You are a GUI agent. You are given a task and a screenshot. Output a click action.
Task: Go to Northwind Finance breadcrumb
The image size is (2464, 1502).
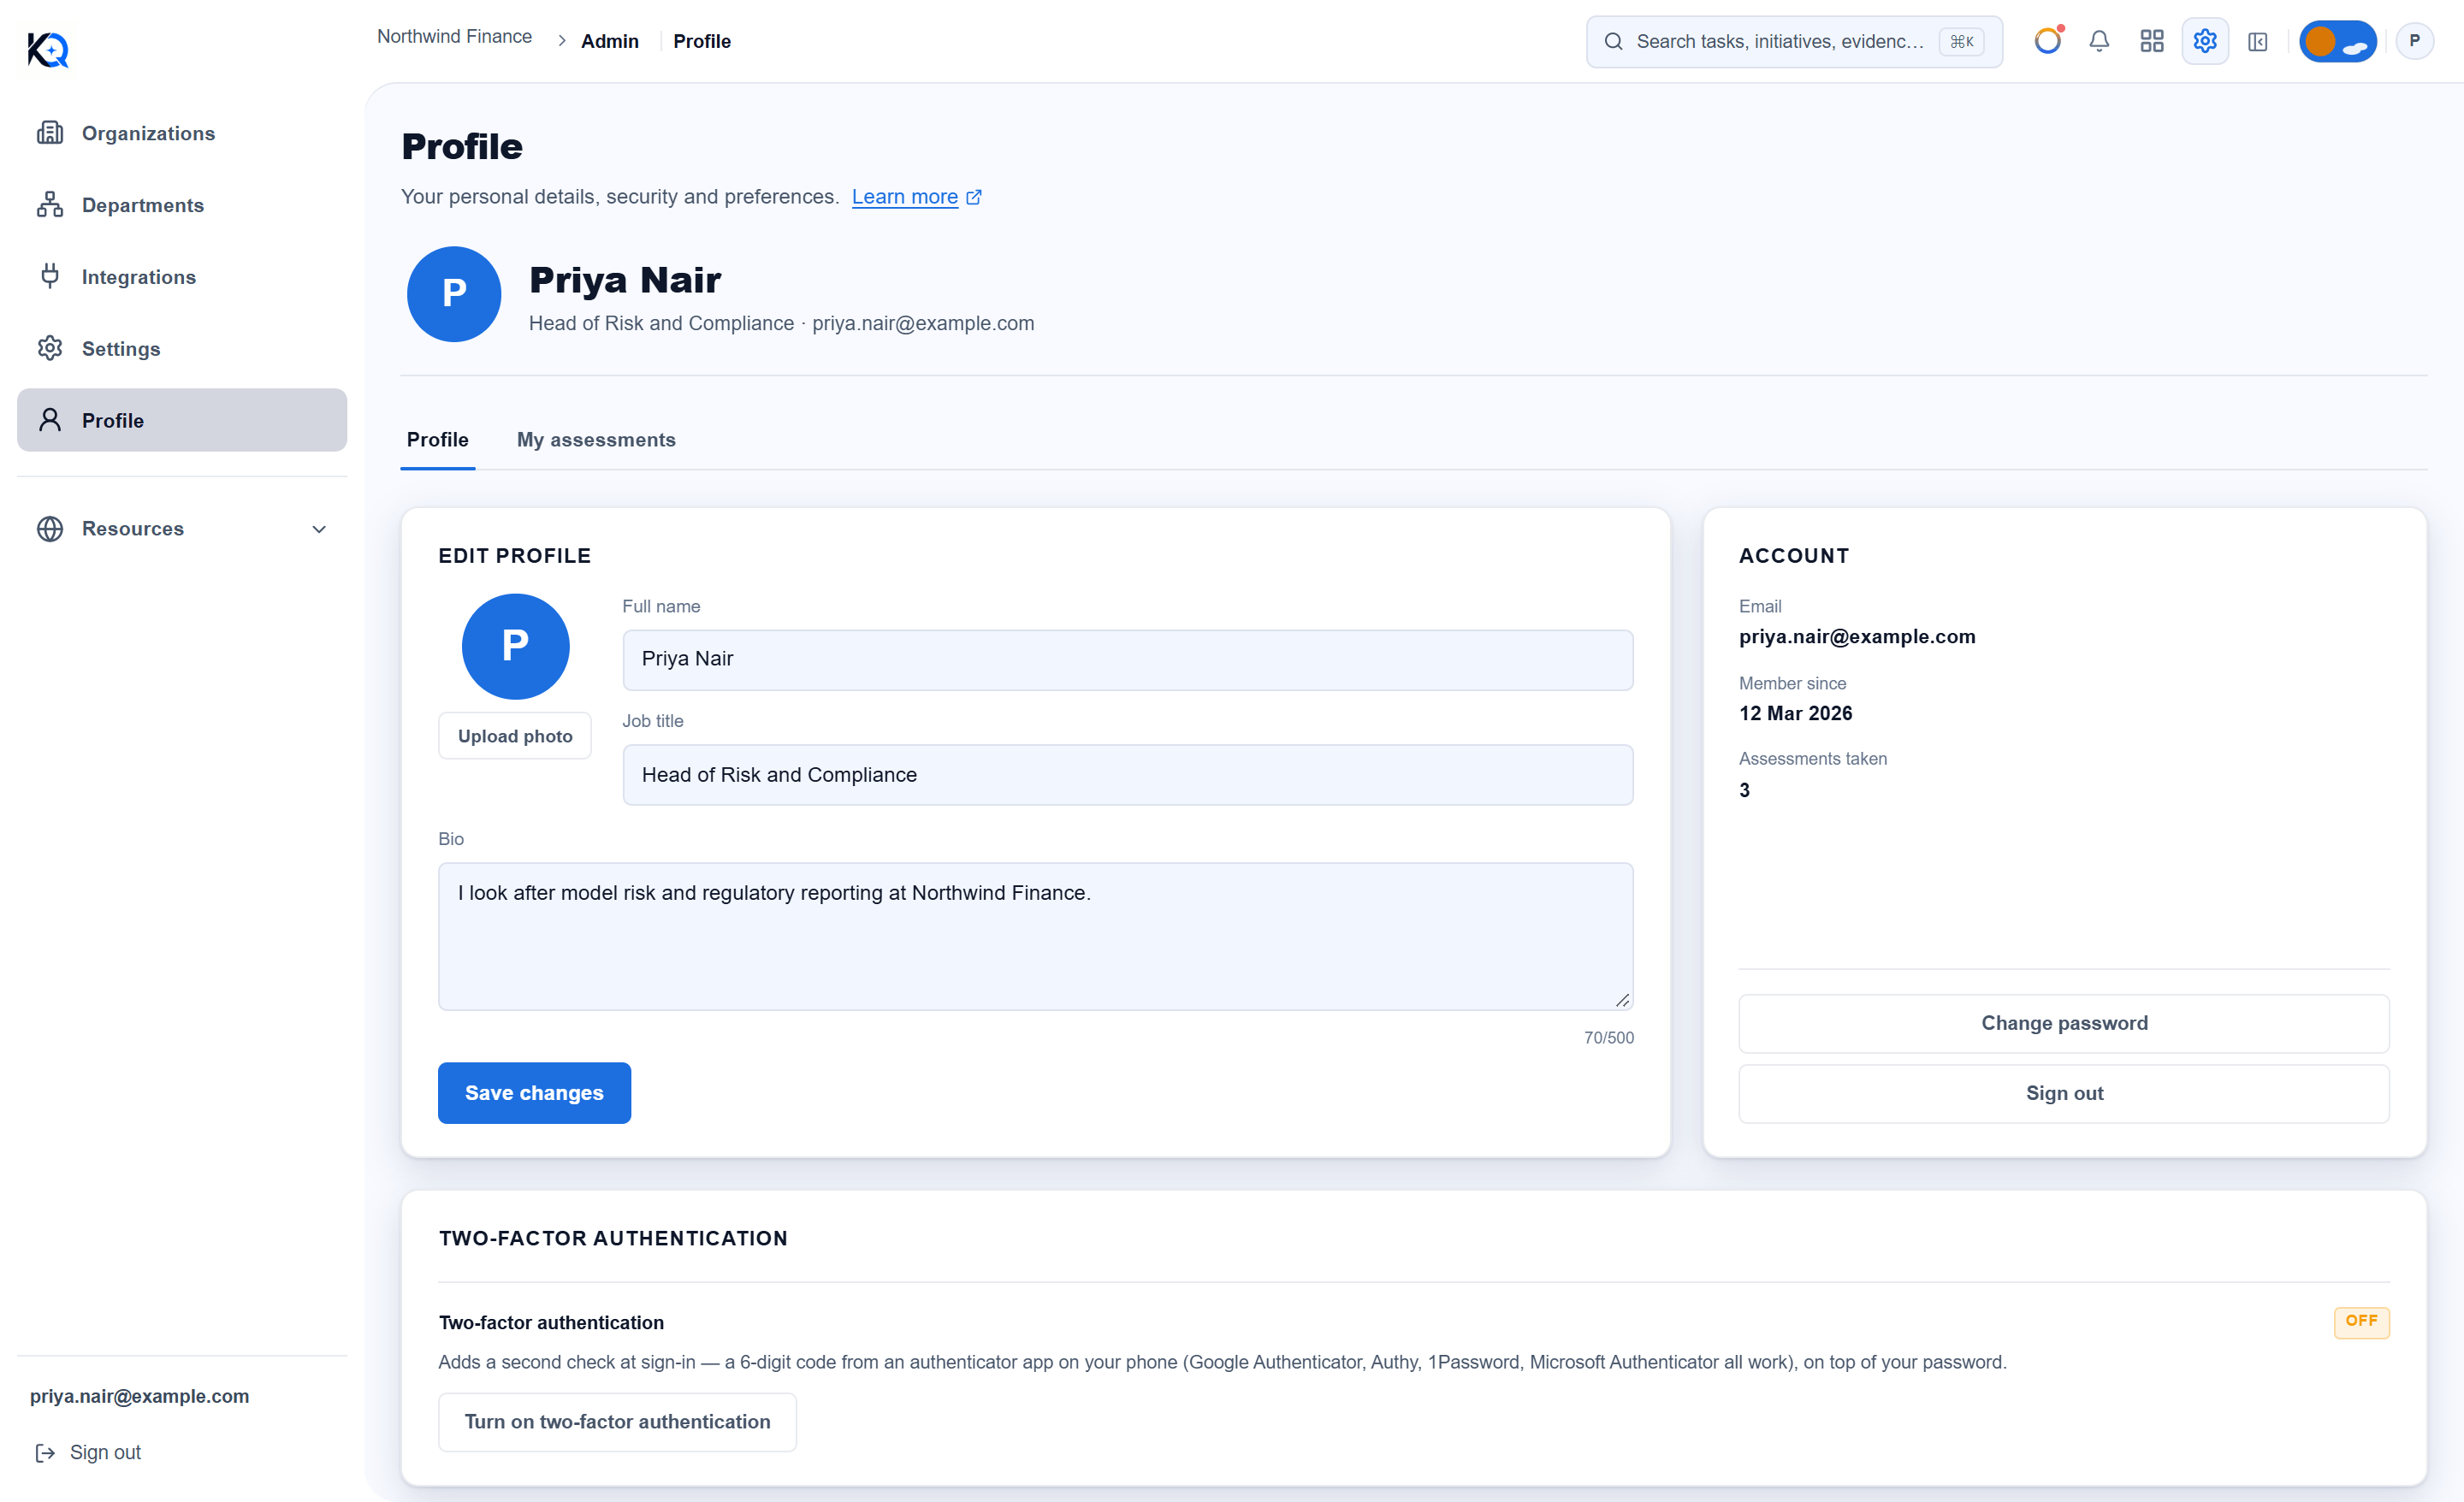click(454, 36)
